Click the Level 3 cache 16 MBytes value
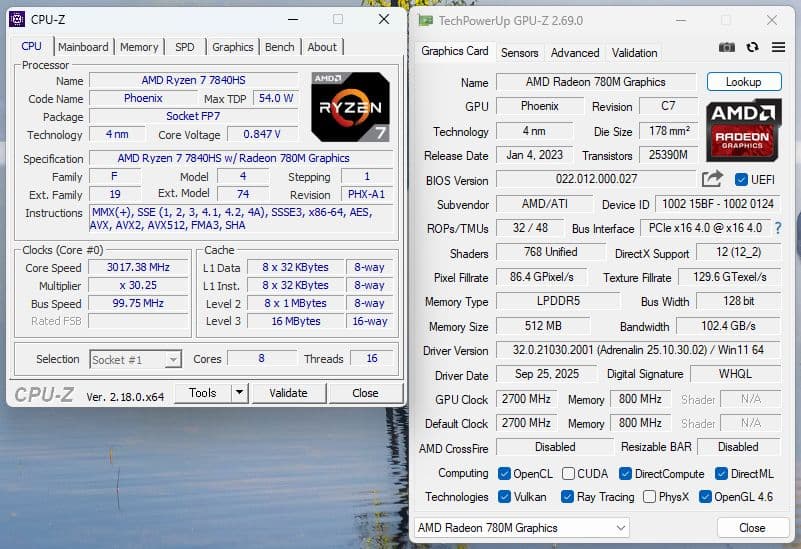The image size is (801, 549). click(x=296, y=321)
